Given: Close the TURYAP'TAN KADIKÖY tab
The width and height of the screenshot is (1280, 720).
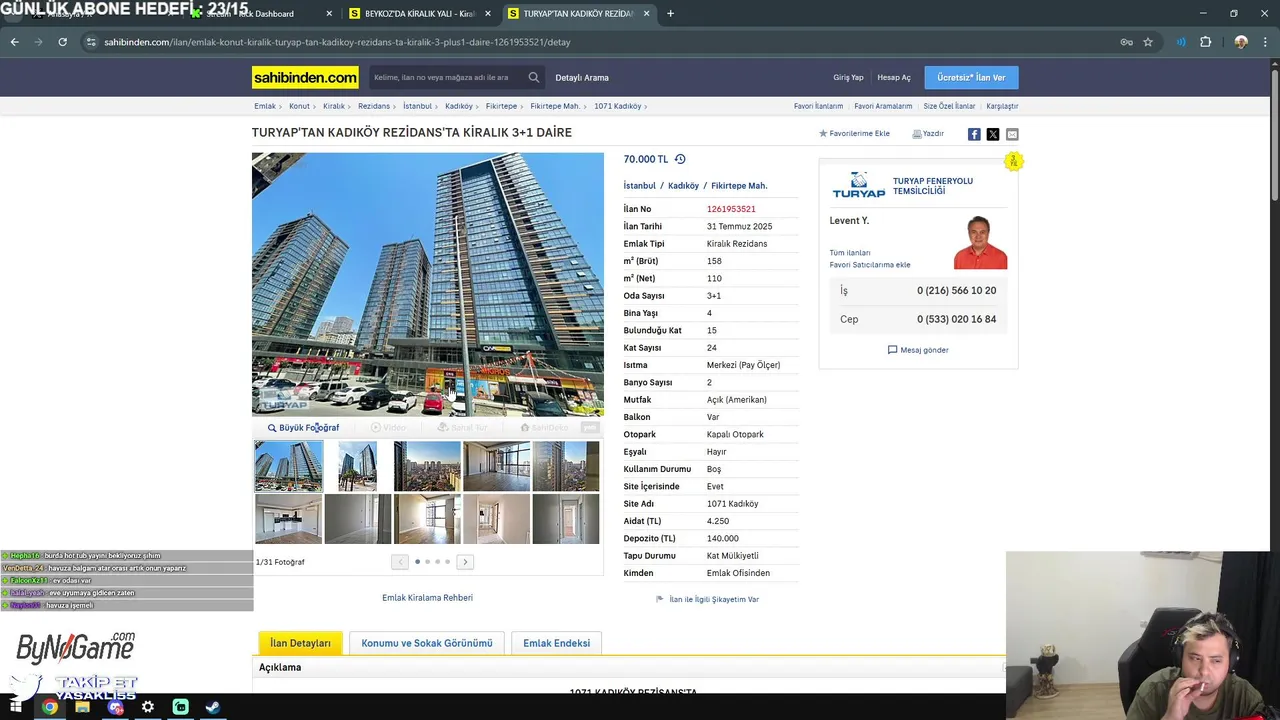Looking at the screenshot, I should [647, 14].
